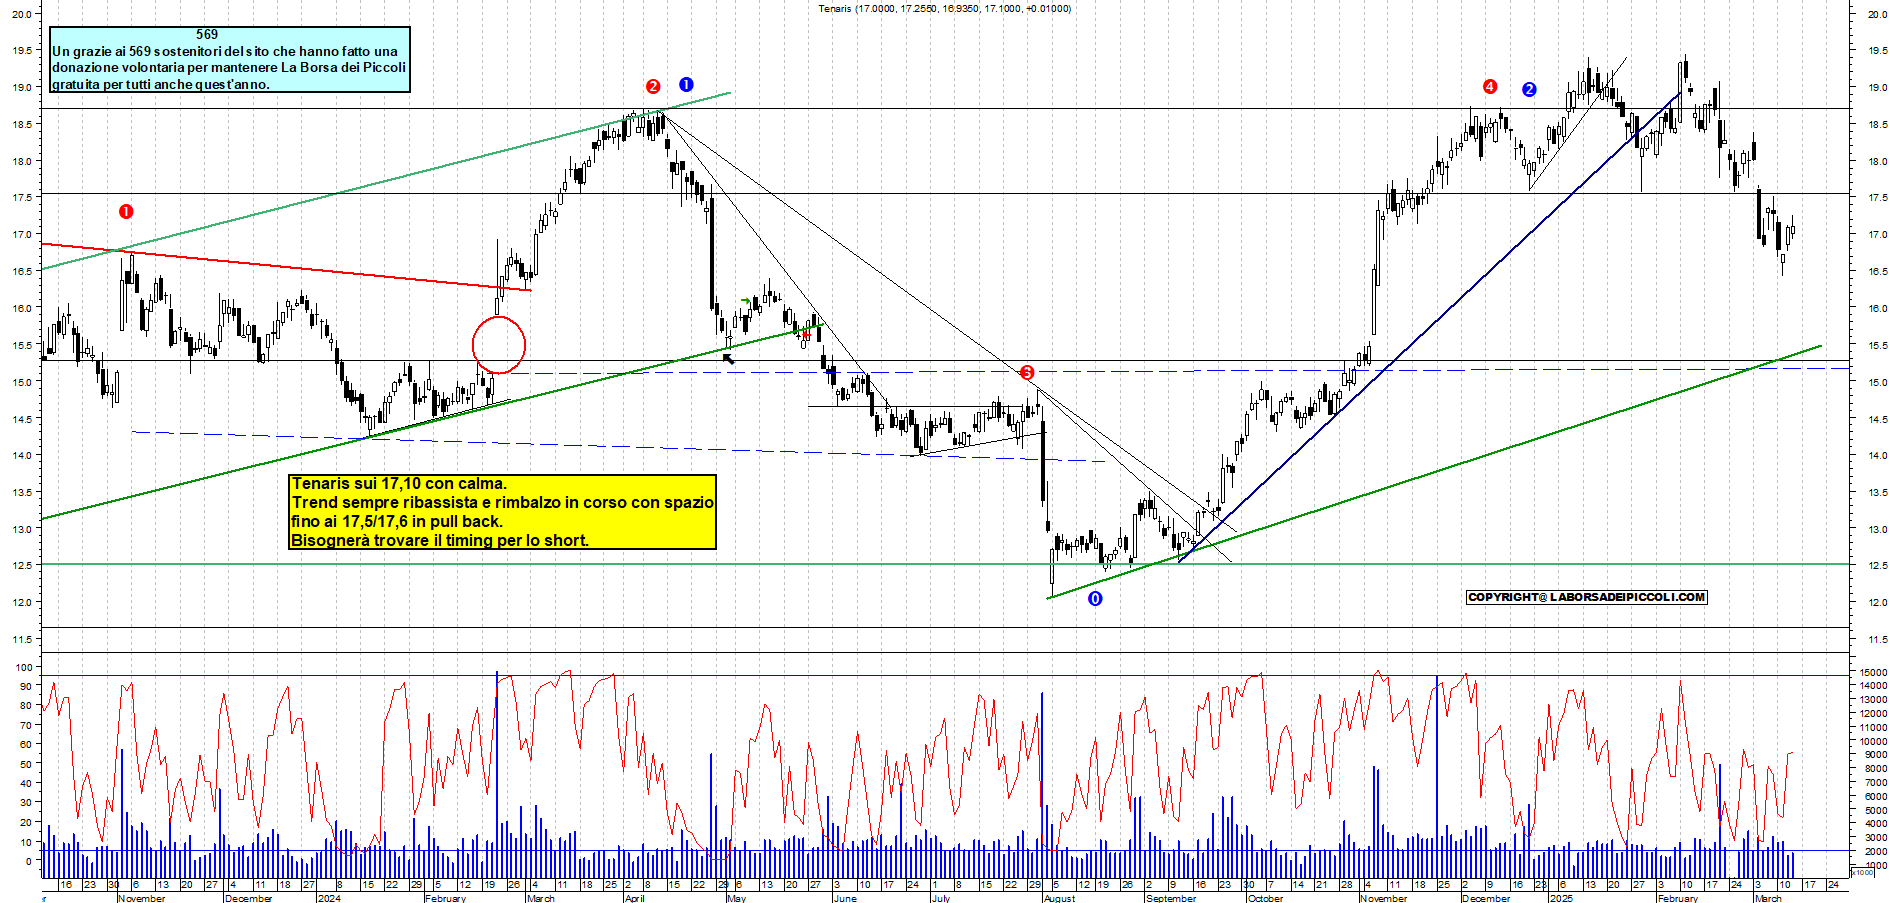Click the 5000 value on the volume axis
The width and height of the screenshot is (1890, 903).
tap(1875, 810)
